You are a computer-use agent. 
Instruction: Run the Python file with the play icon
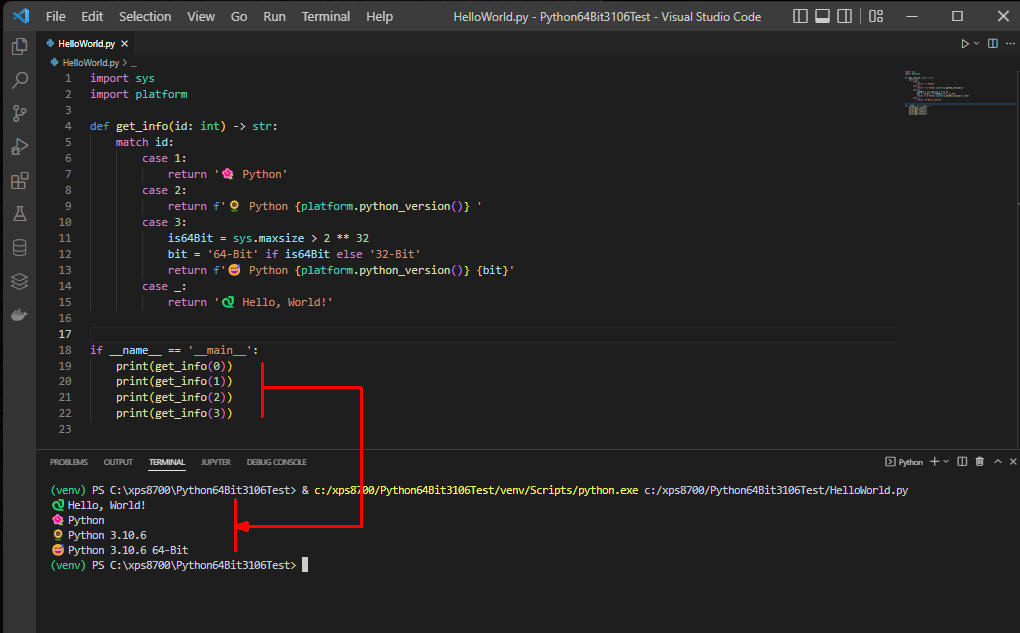coord(965,44)
